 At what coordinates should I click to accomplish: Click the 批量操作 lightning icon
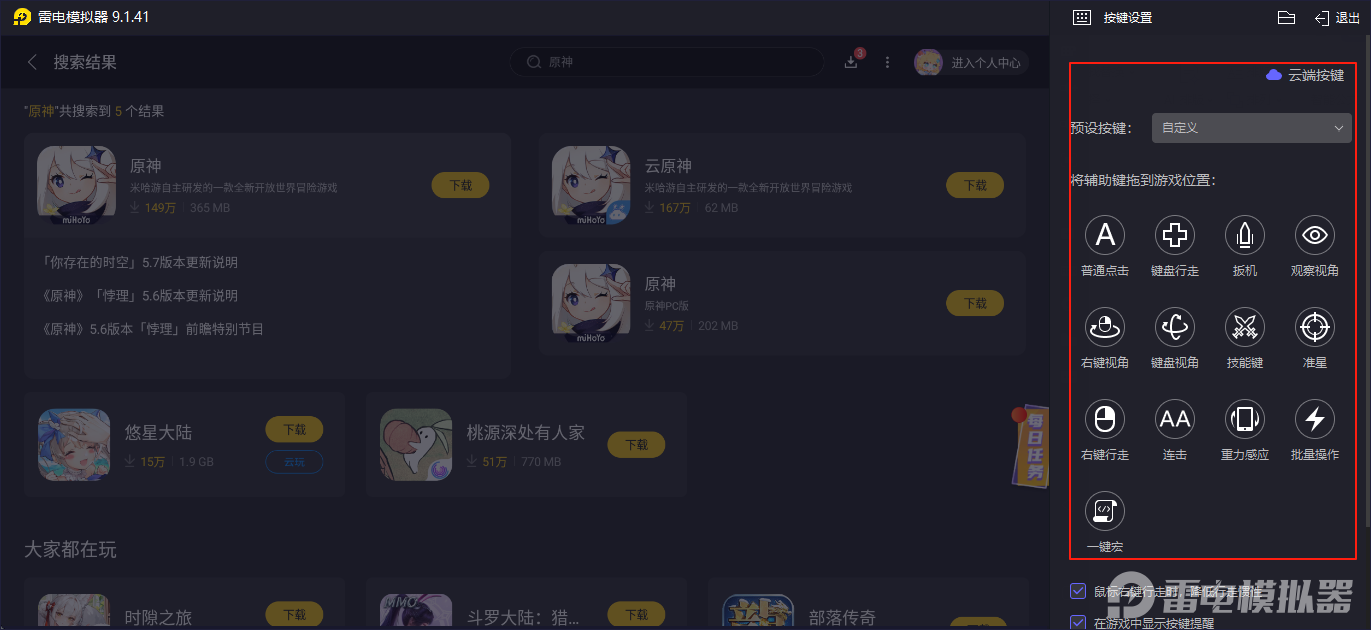1315,419
